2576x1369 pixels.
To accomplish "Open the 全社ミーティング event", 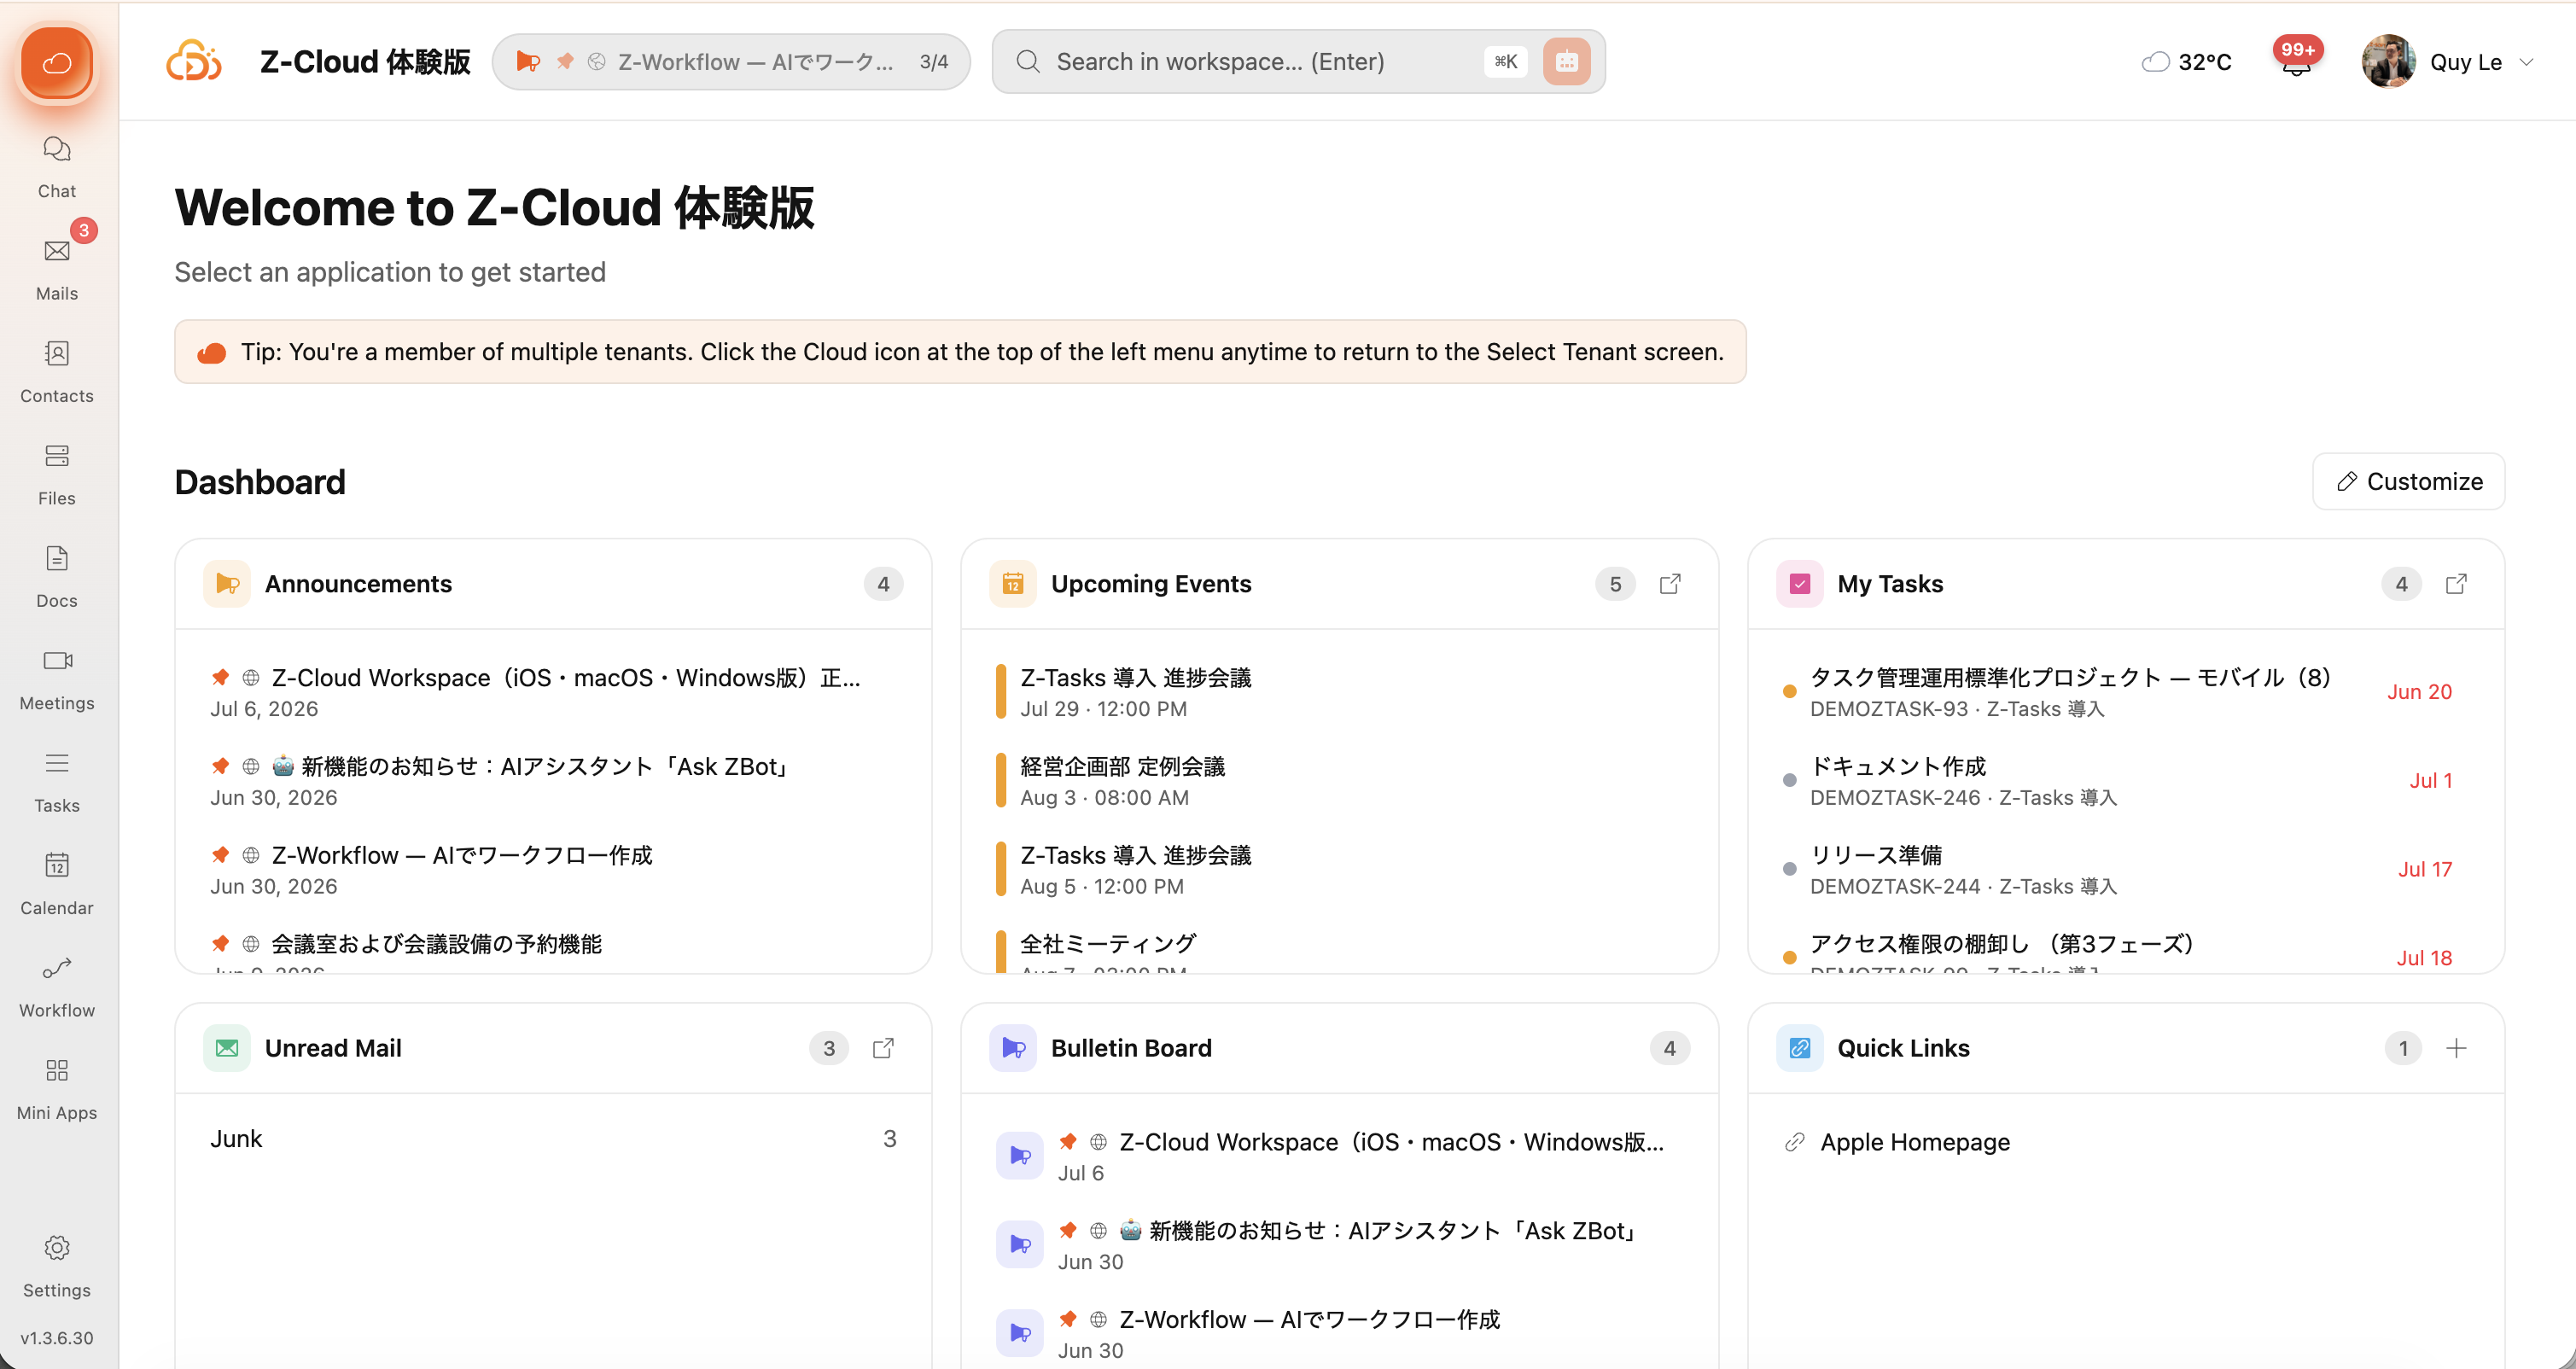I will (x=1339, y=952).
